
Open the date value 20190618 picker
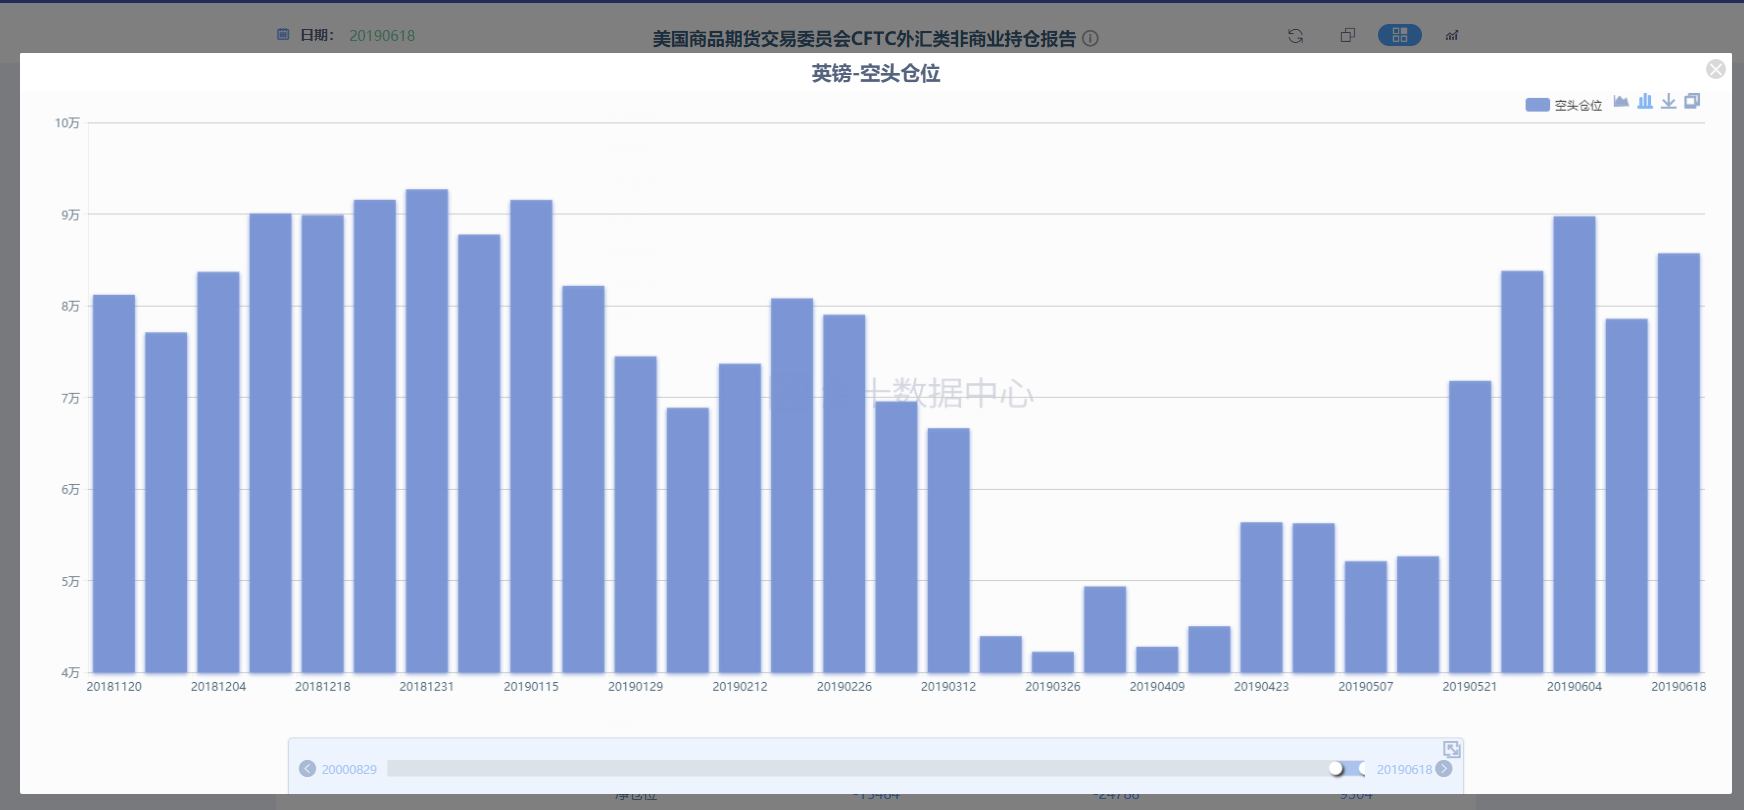(382, 36)
